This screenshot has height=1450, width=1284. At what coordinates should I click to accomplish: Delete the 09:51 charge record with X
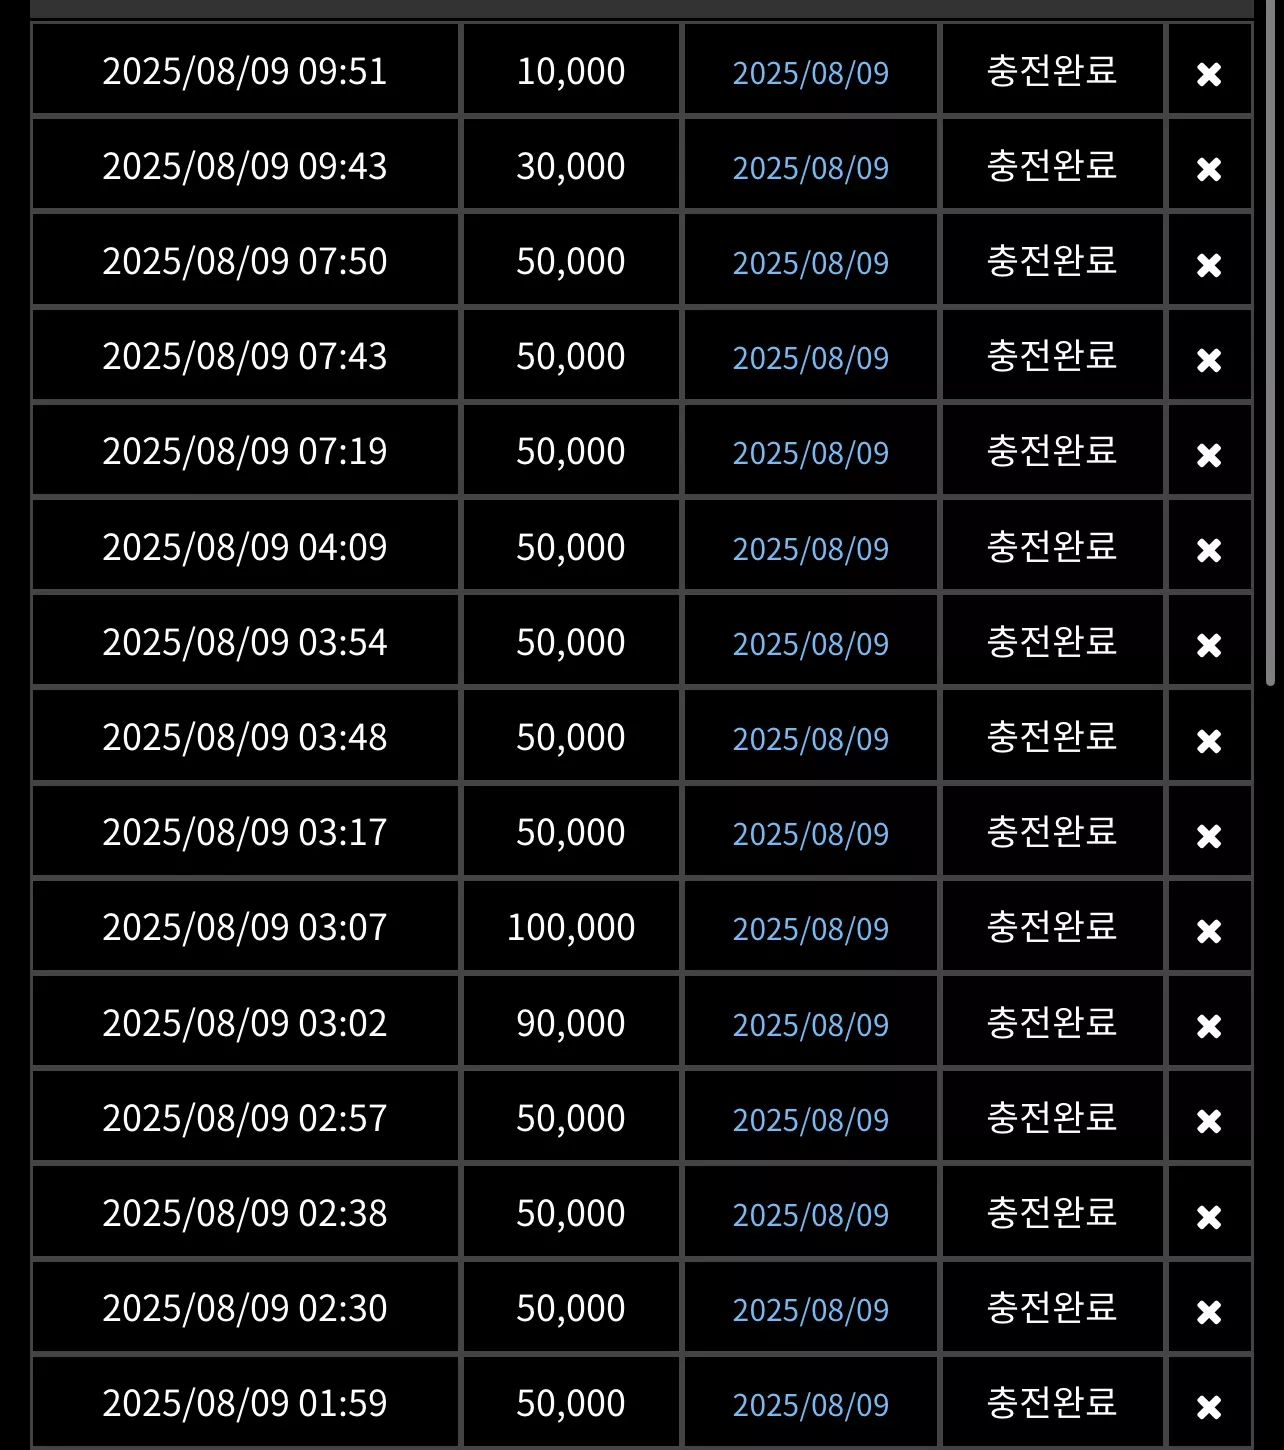pyautogui.click(x=1209, y=74)
